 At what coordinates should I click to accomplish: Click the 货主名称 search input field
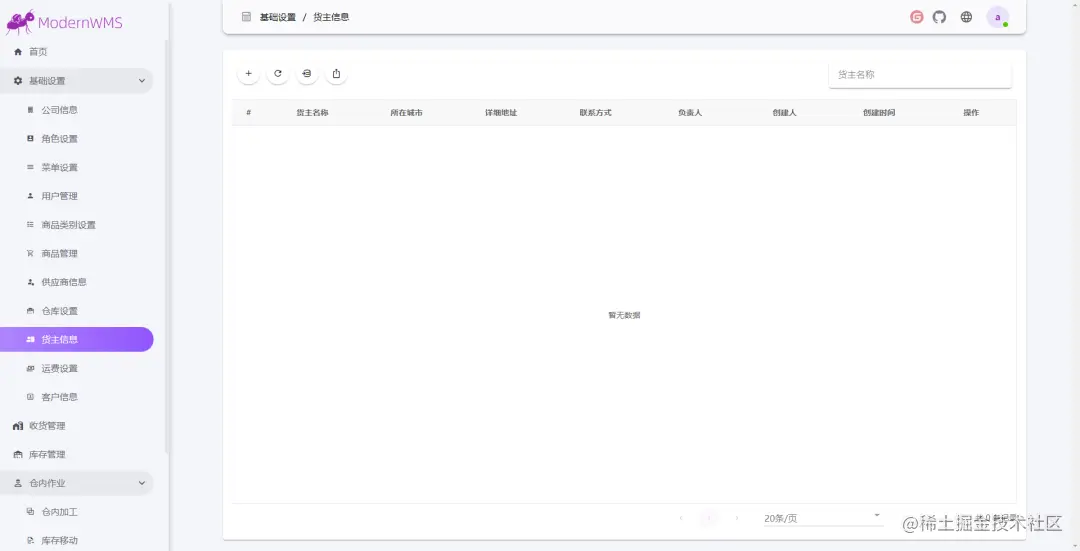point(920,74)
